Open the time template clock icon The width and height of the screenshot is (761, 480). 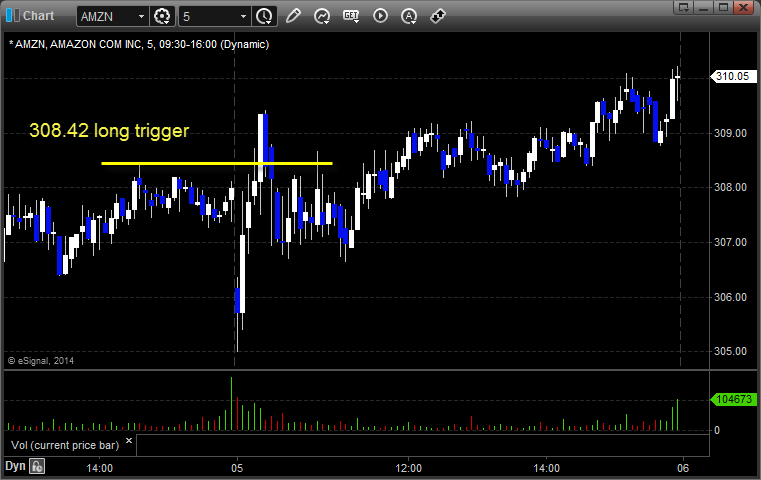click(265, 16)
